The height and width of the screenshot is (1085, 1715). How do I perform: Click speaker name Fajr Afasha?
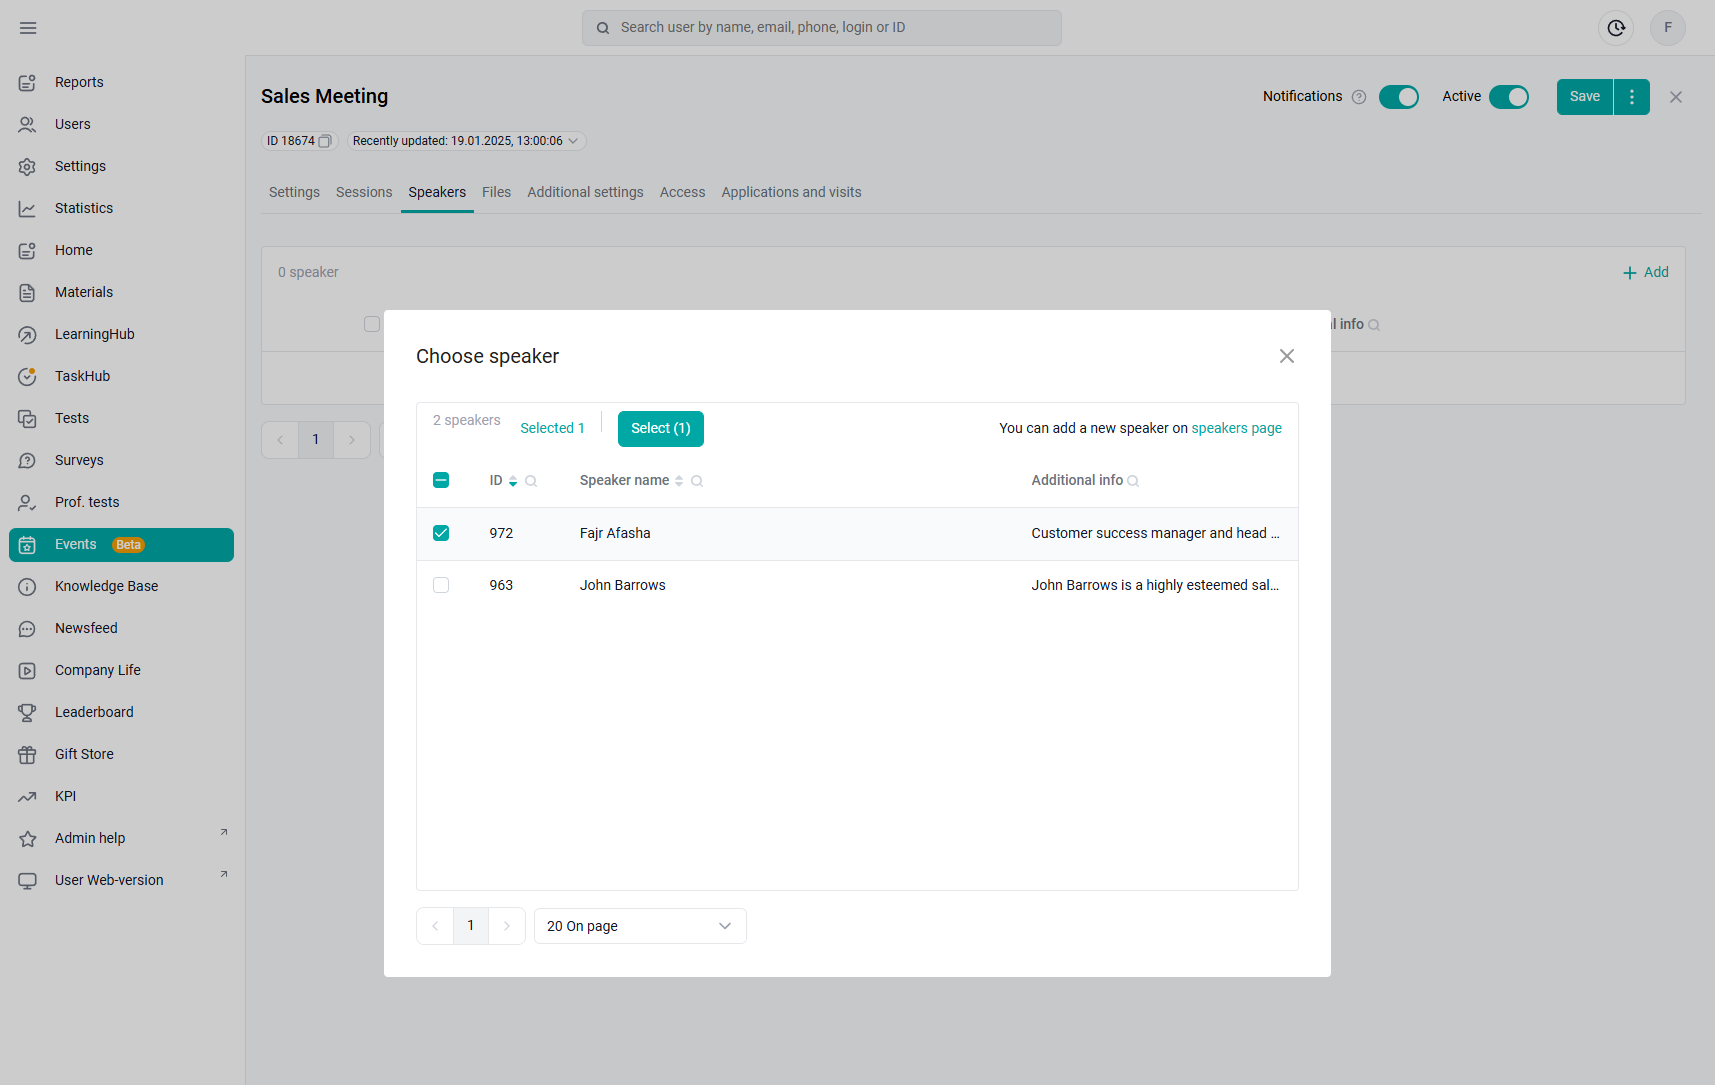[x=615, y=533]
